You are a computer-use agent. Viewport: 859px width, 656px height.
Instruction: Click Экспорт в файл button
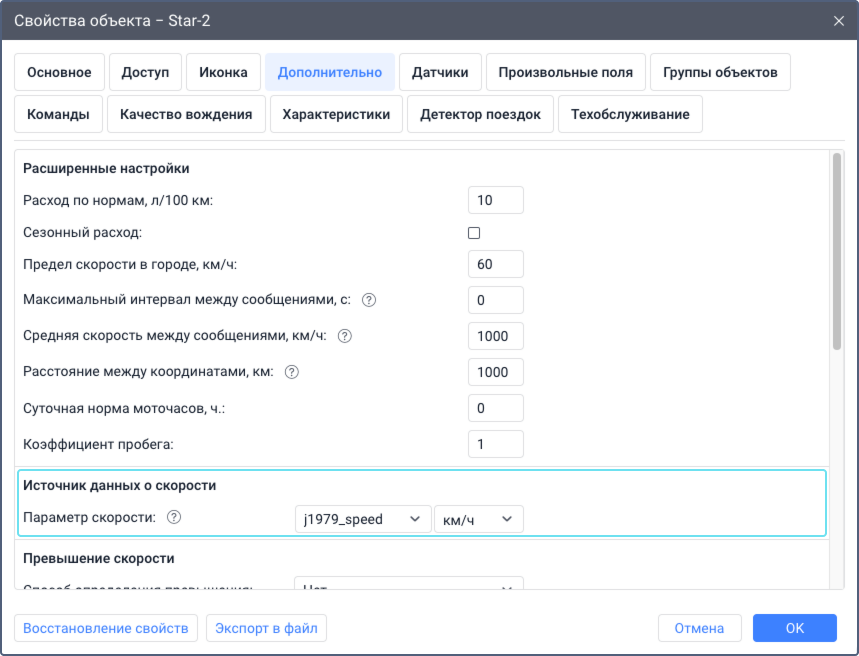266,628
